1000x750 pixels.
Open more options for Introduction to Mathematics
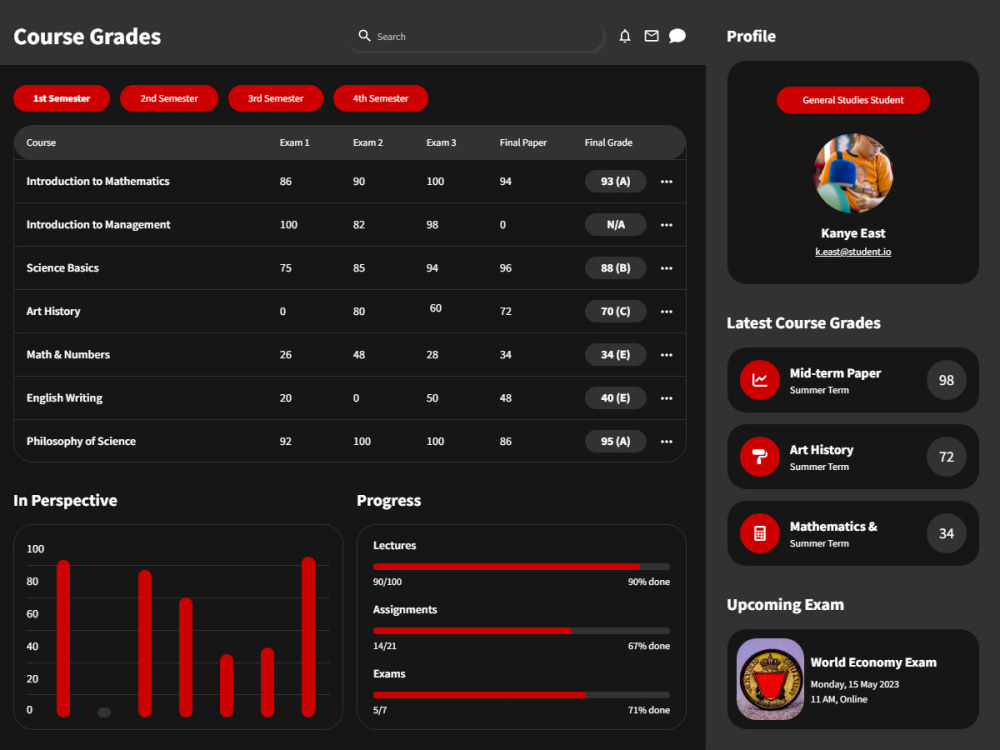click(666, 182)
